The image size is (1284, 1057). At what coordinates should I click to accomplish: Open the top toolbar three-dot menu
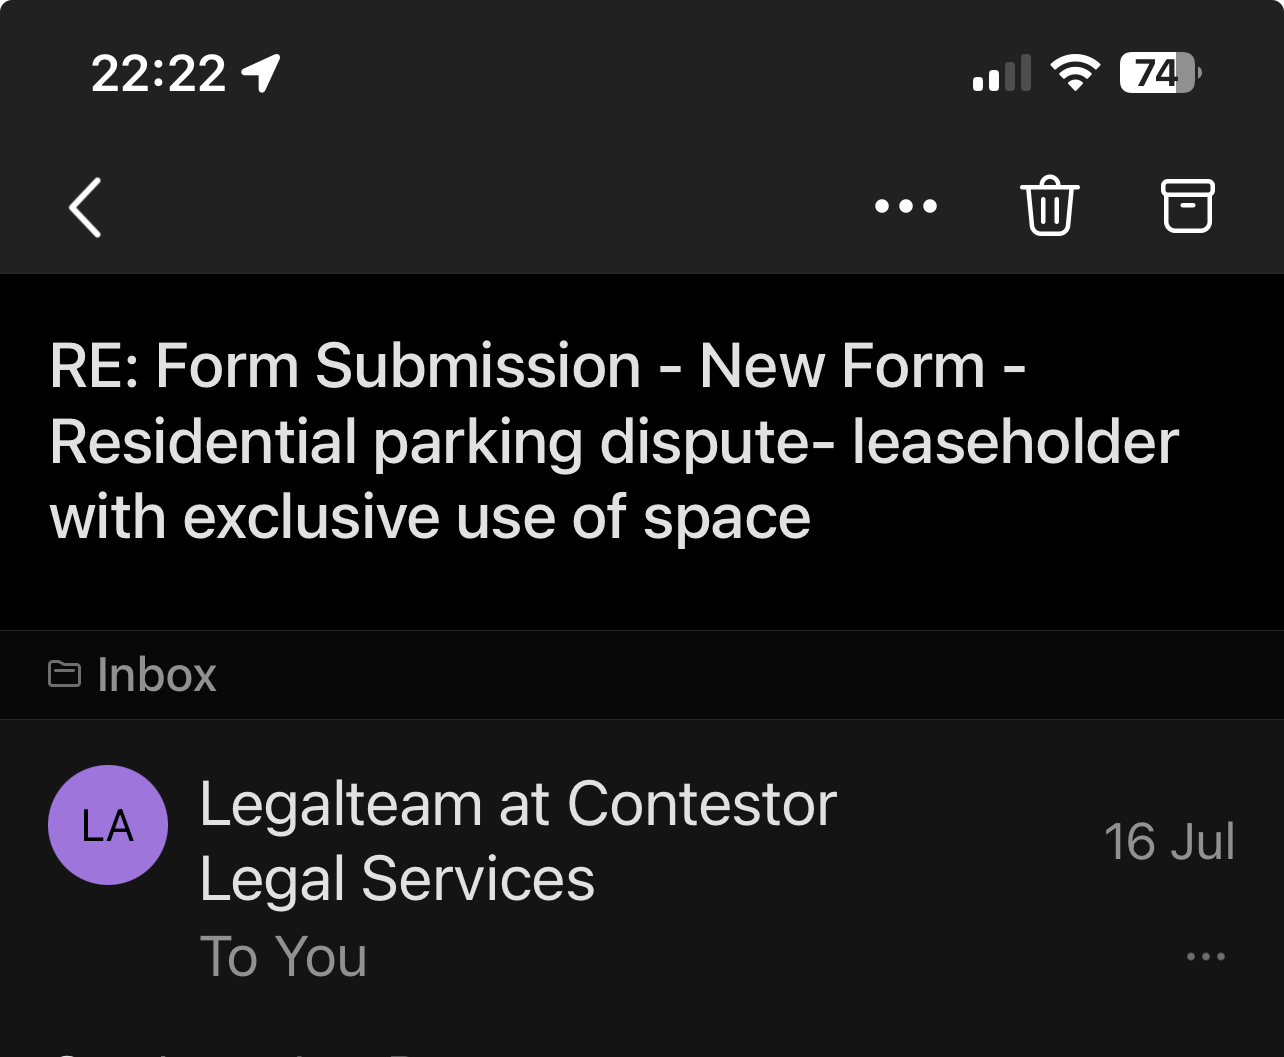tap(905, 207)
